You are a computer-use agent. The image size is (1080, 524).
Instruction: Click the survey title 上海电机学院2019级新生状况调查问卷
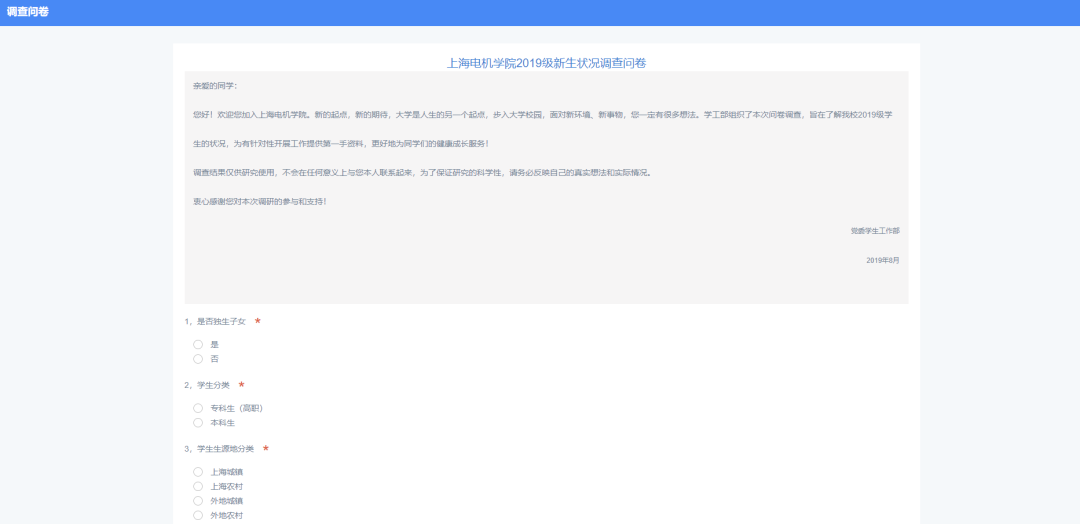[546, 63]
